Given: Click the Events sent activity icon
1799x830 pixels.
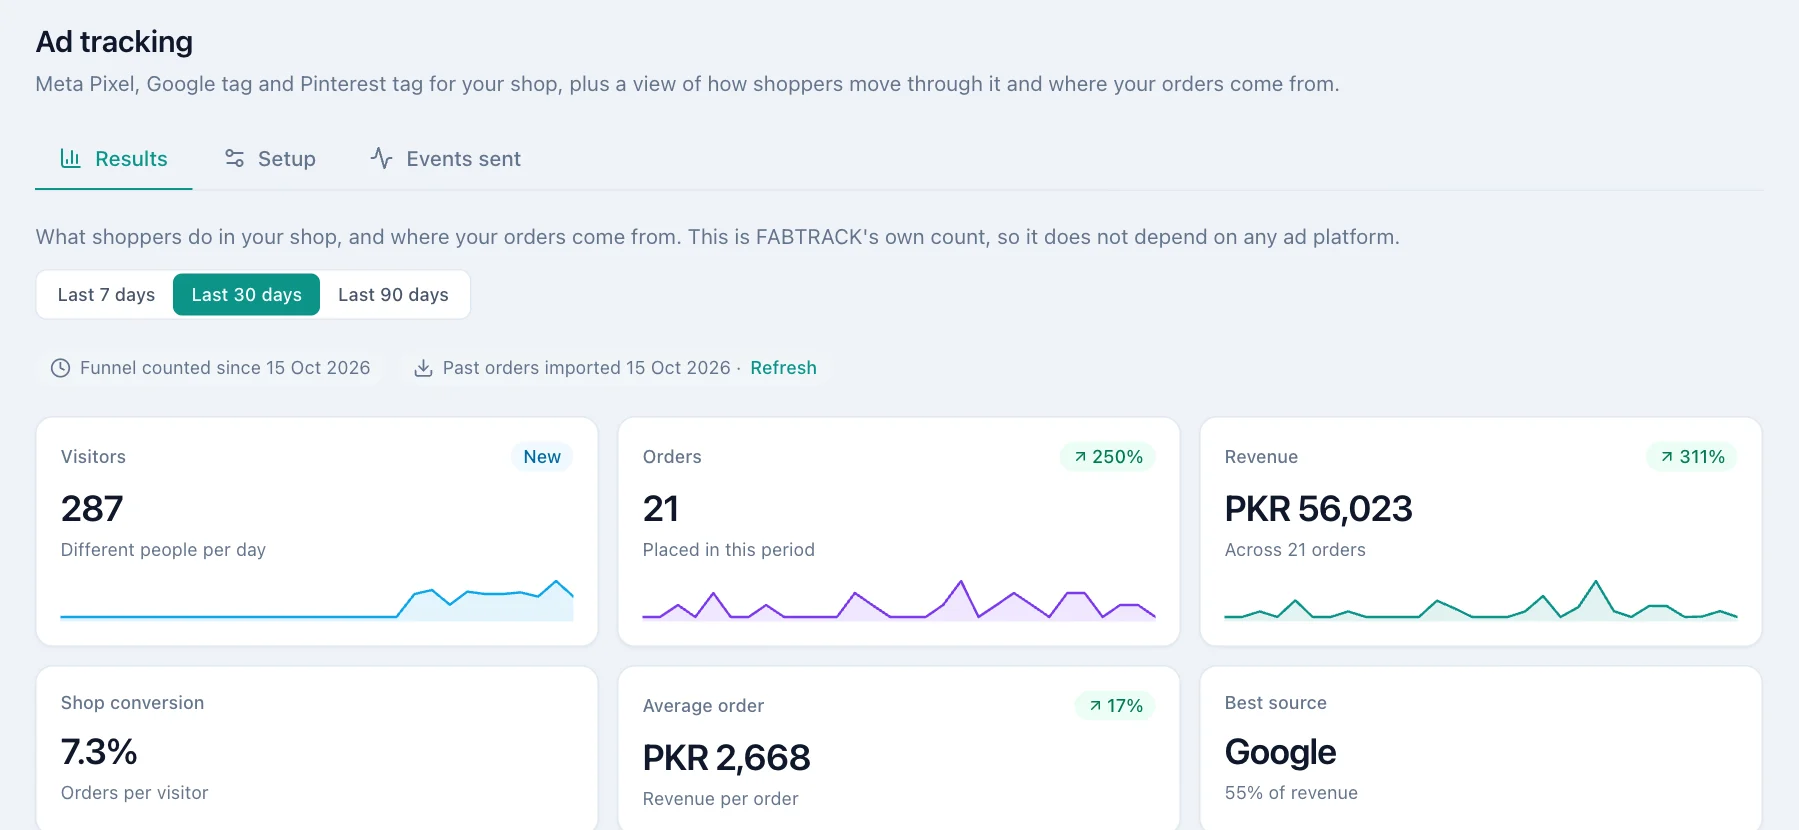Looking at the screenshot, I should coord(381,158).
